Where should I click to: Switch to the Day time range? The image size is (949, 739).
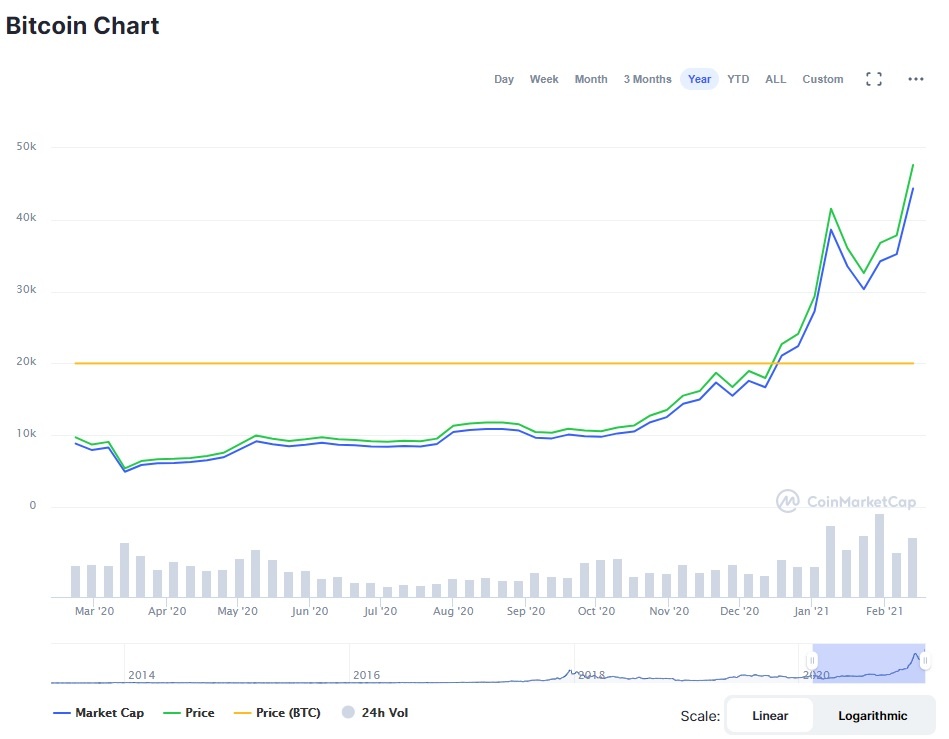tap(504, 79)
